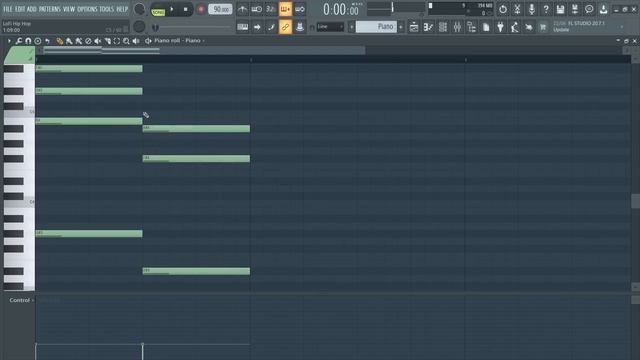Open the online shop cart icon
The image size is (640, 360).
543,27
